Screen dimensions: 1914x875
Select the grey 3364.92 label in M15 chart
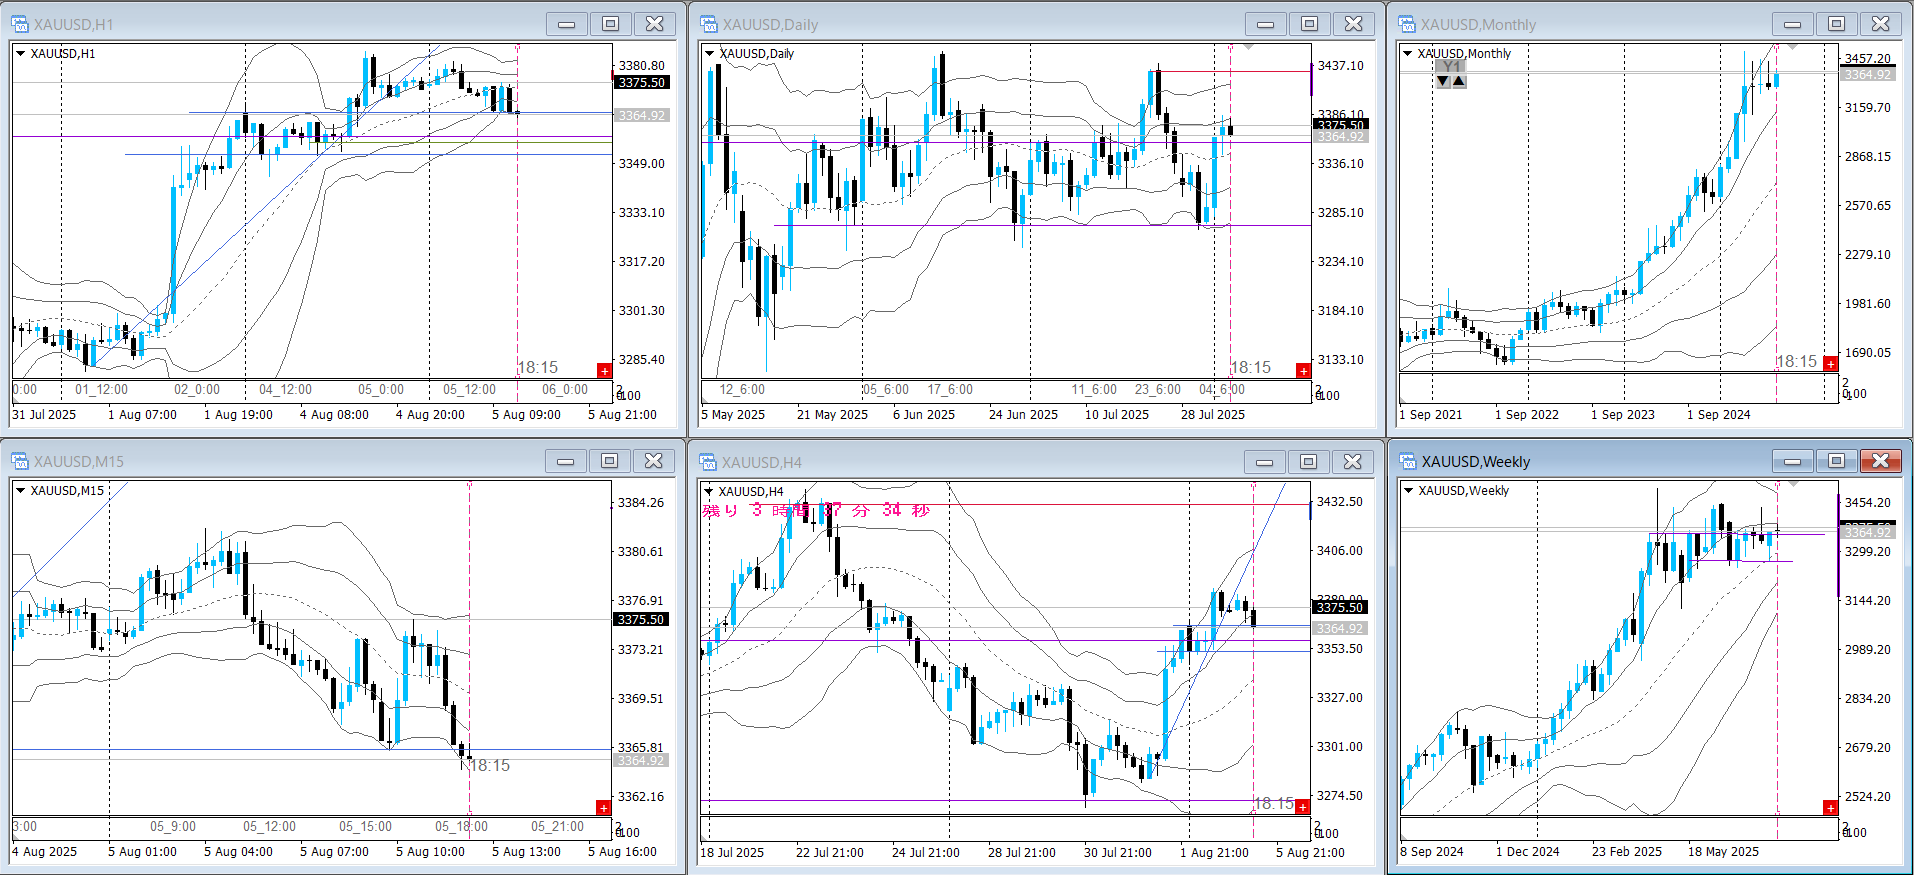pos(641,761)
